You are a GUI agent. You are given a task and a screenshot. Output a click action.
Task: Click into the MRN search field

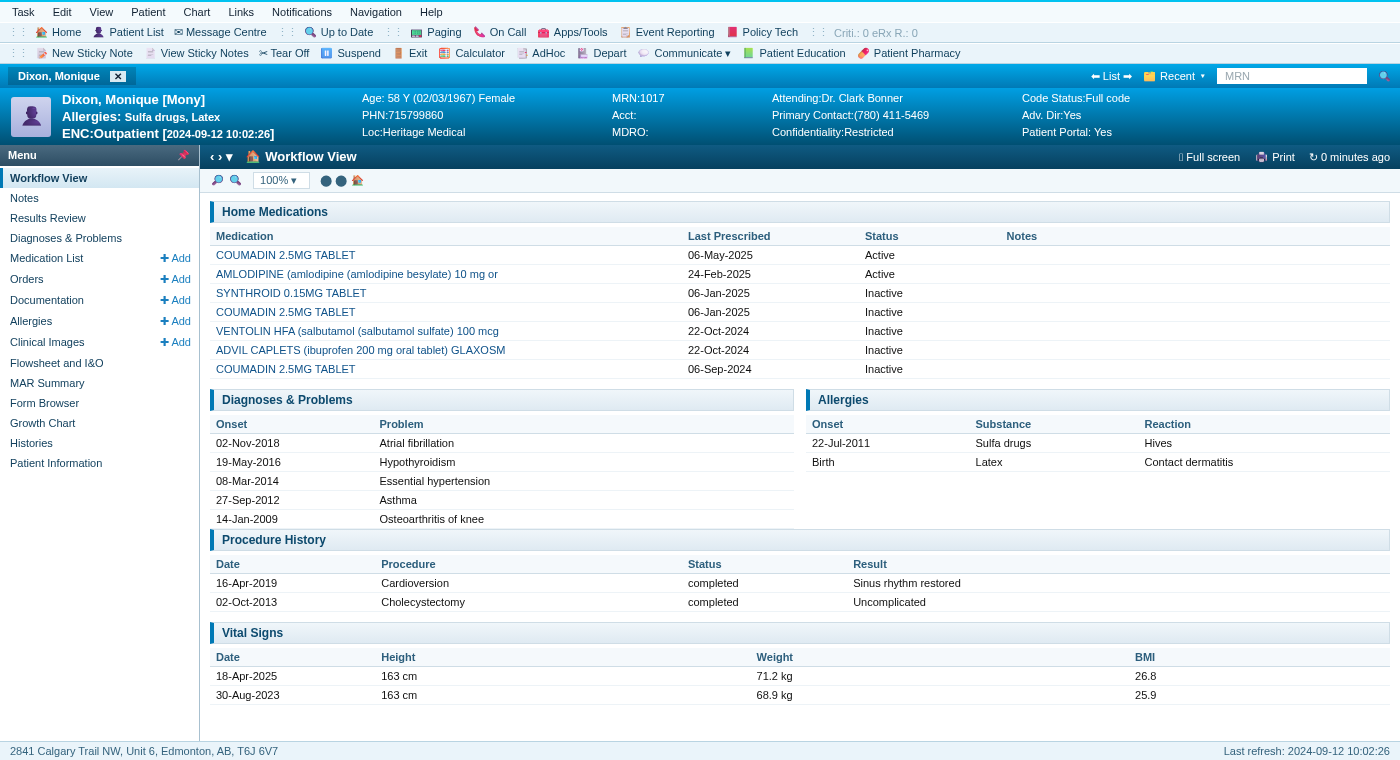[1292, 76]
